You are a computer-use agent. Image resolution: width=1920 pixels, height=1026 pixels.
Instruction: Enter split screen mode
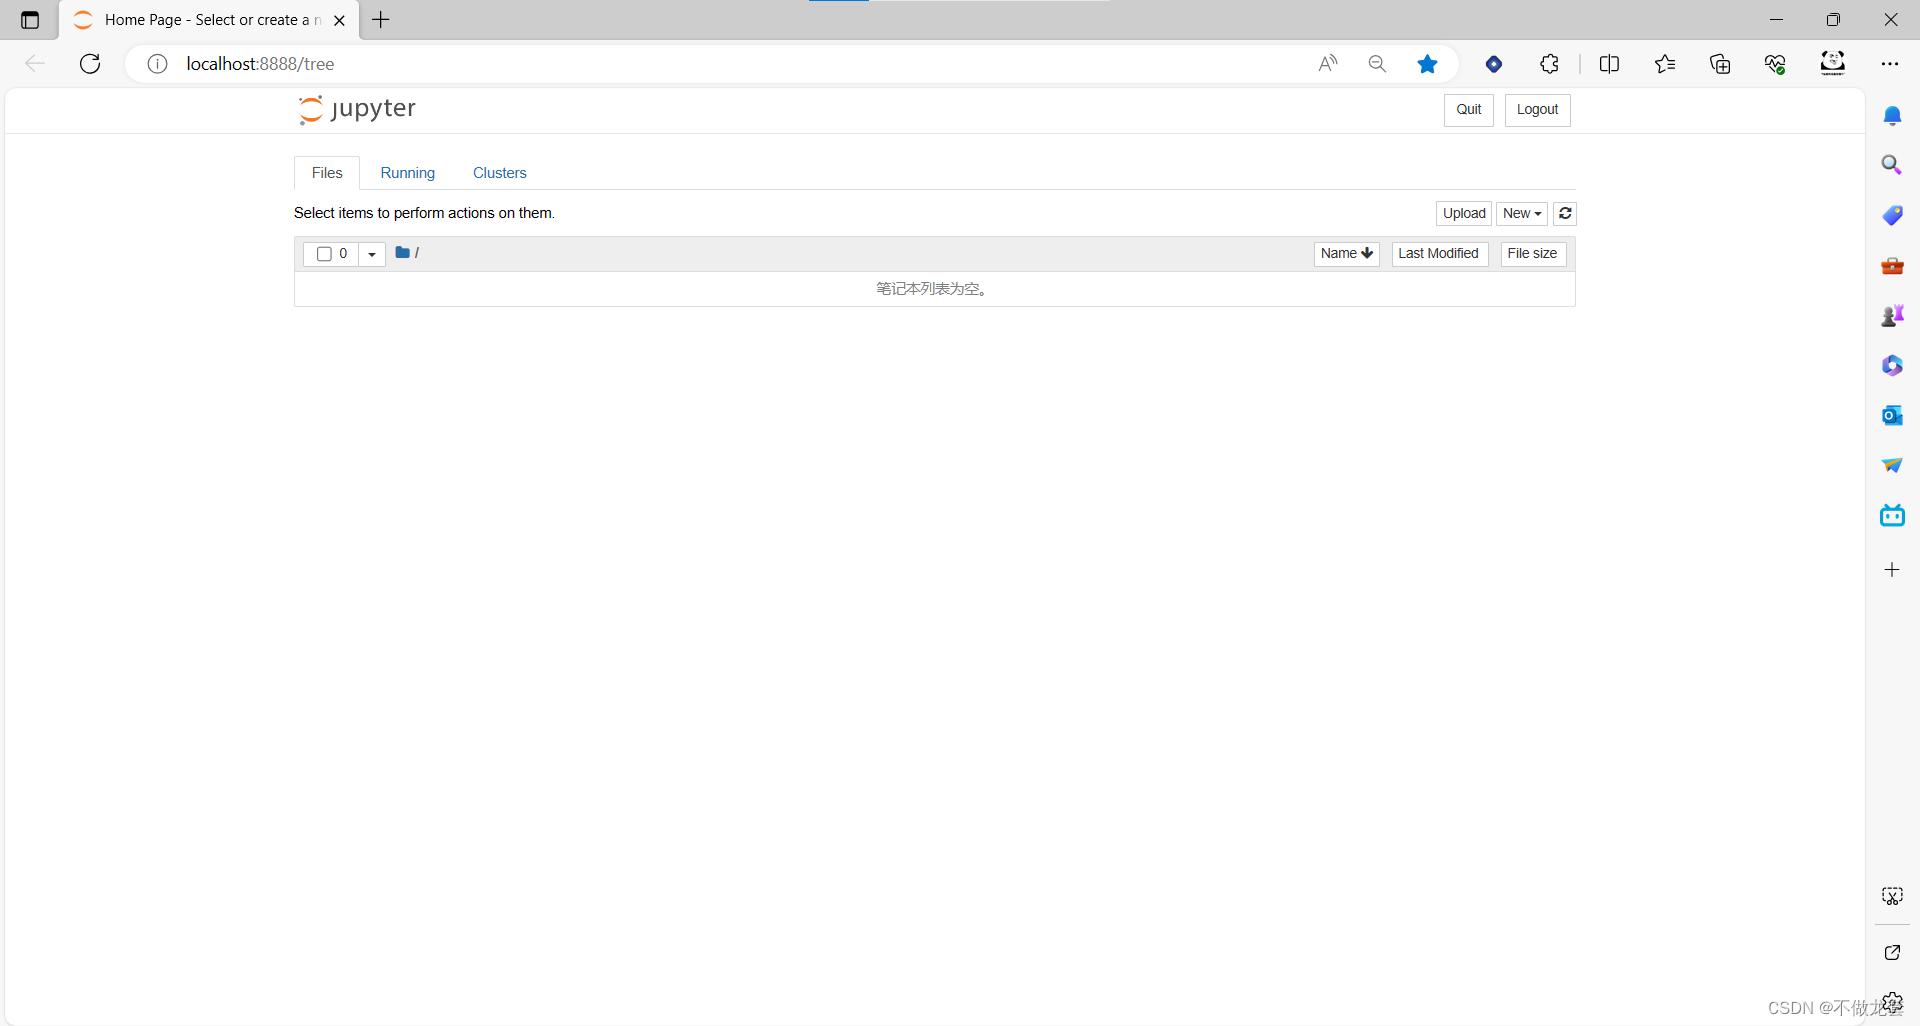pyautogui.click(x=1610, y=63)
